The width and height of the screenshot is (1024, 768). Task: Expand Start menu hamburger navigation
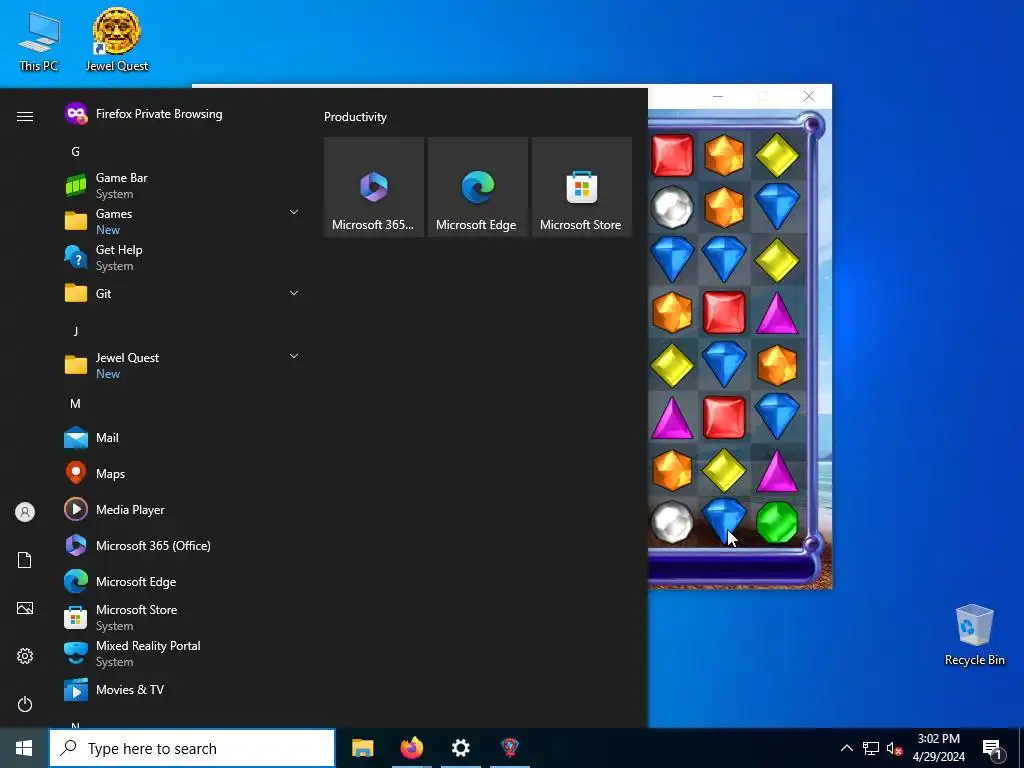tap(25, 116)
